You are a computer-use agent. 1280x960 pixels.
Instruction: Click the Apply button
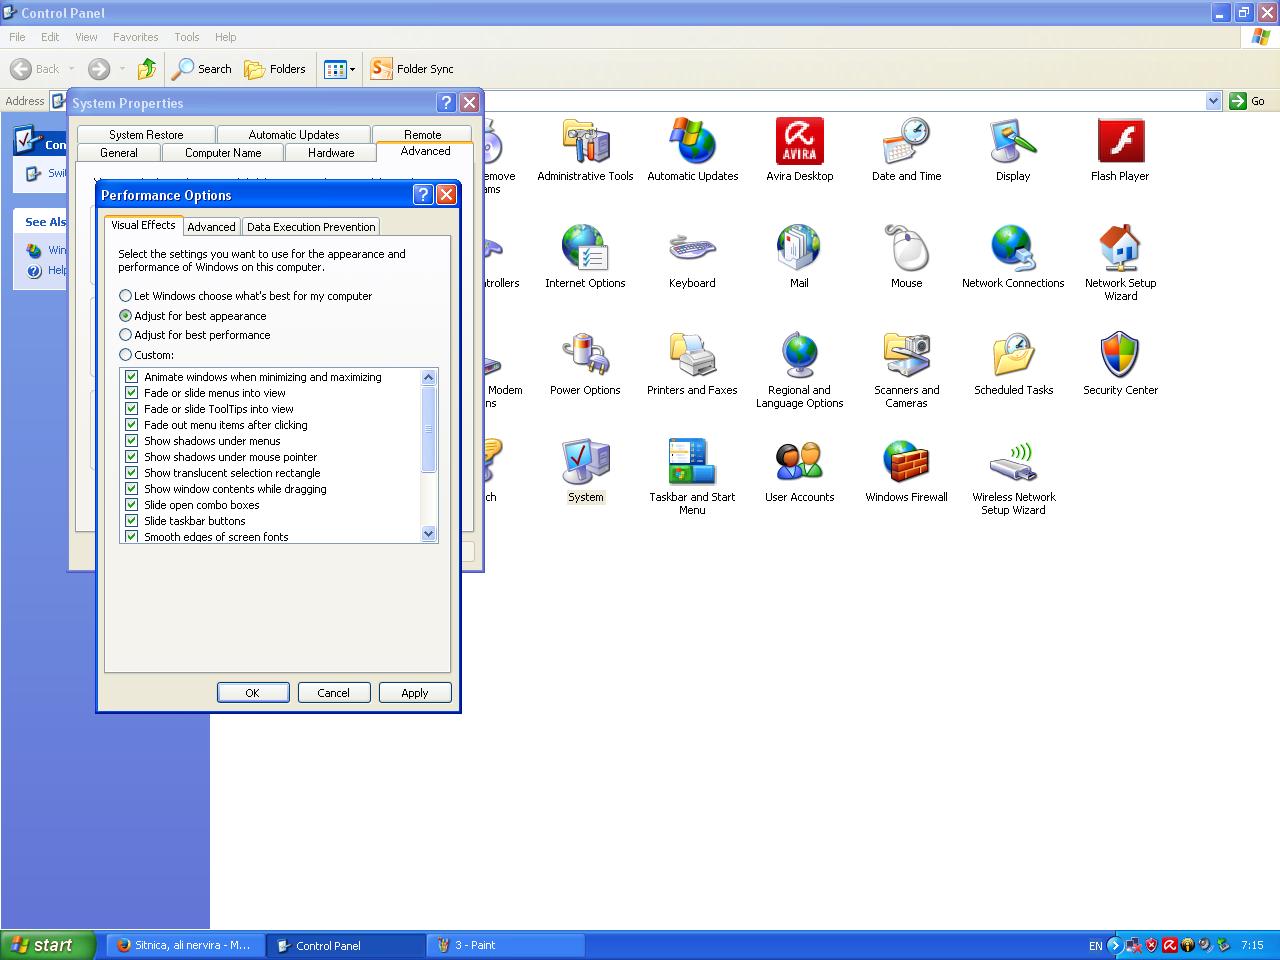tap(414, 693)
